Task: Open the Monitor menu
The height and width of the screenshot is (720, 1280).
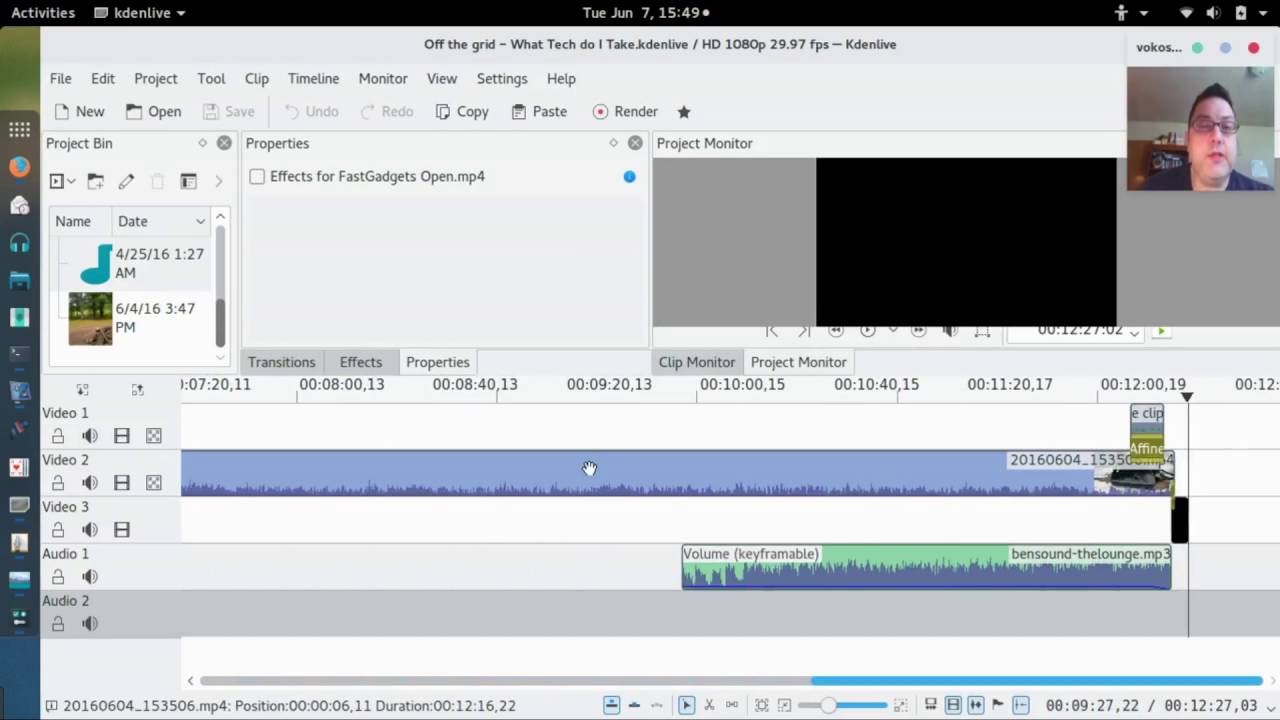Action: point(383,79)
